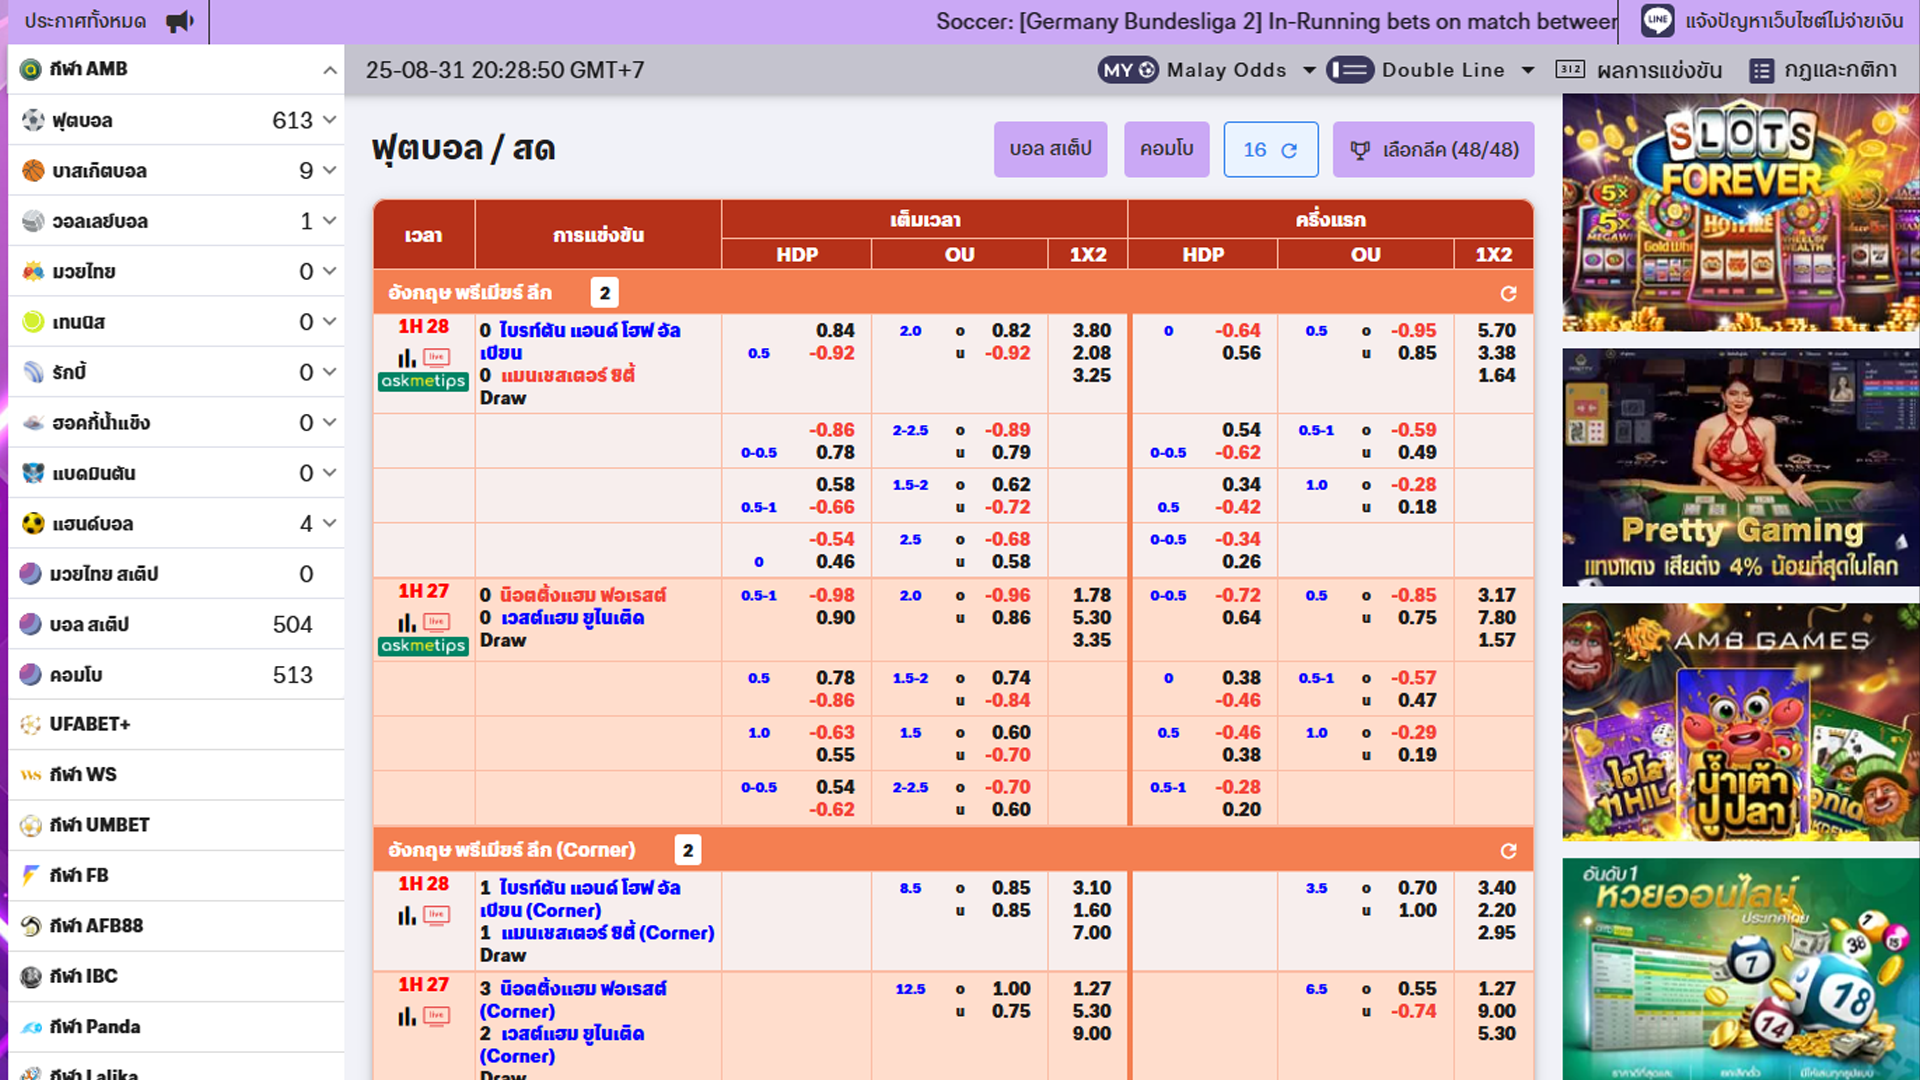Image resolution: width=1920 pixels, height=1080 pixels.
Task: Switch to the คอมโบ tab button
Action: click(x=1166, y=150)
